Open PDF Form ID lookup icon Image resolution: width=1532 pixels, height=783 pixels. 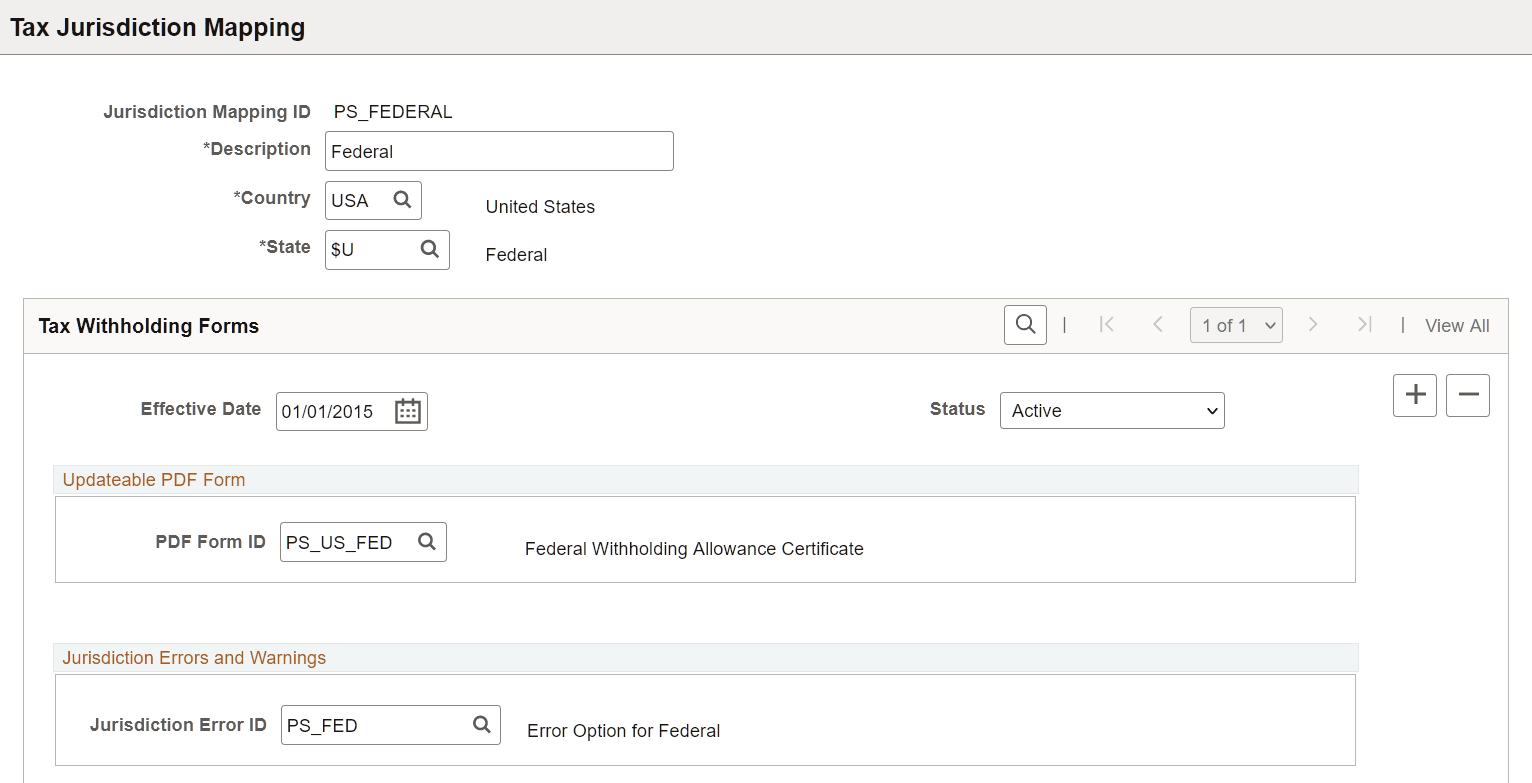pos(427,542)
